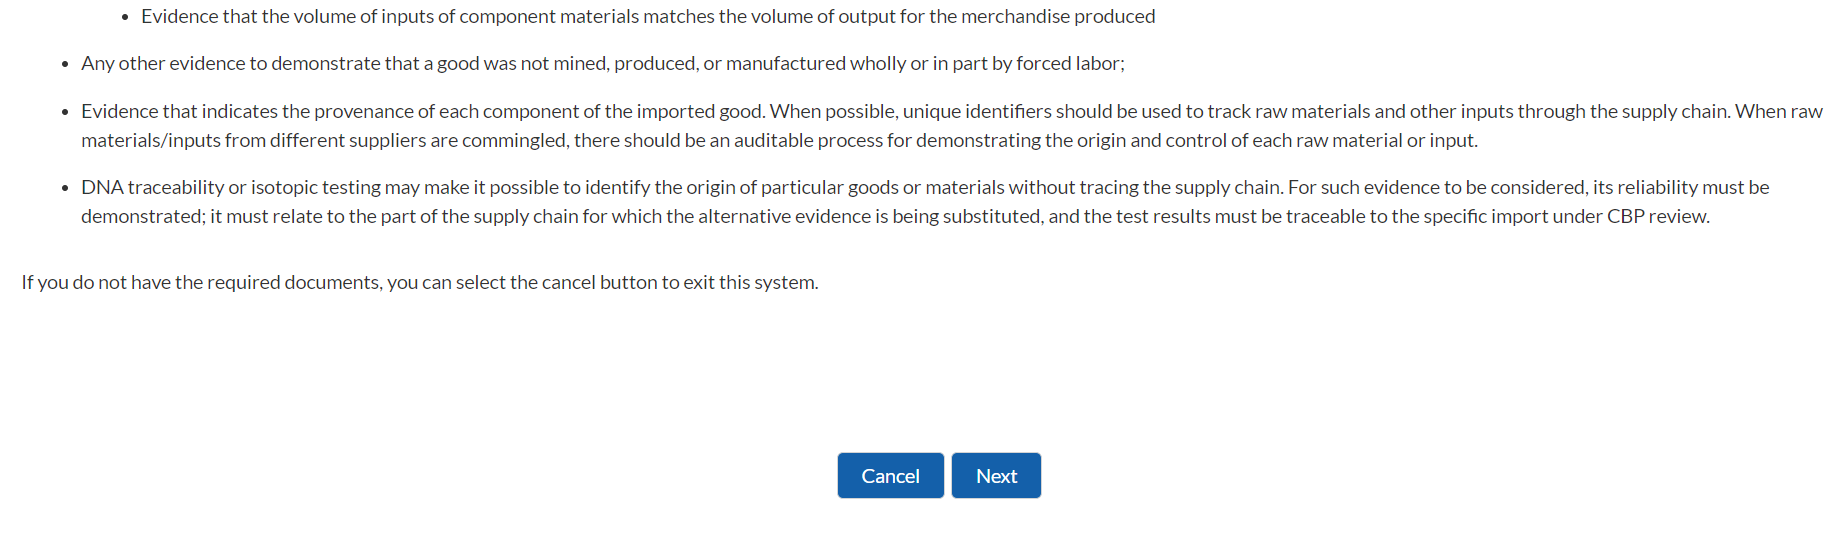Click the line starting "materials/inputs from different suppliers"
Image resolution: width=1837 pixels, height=547 pixels.
(x=779, y=141)
